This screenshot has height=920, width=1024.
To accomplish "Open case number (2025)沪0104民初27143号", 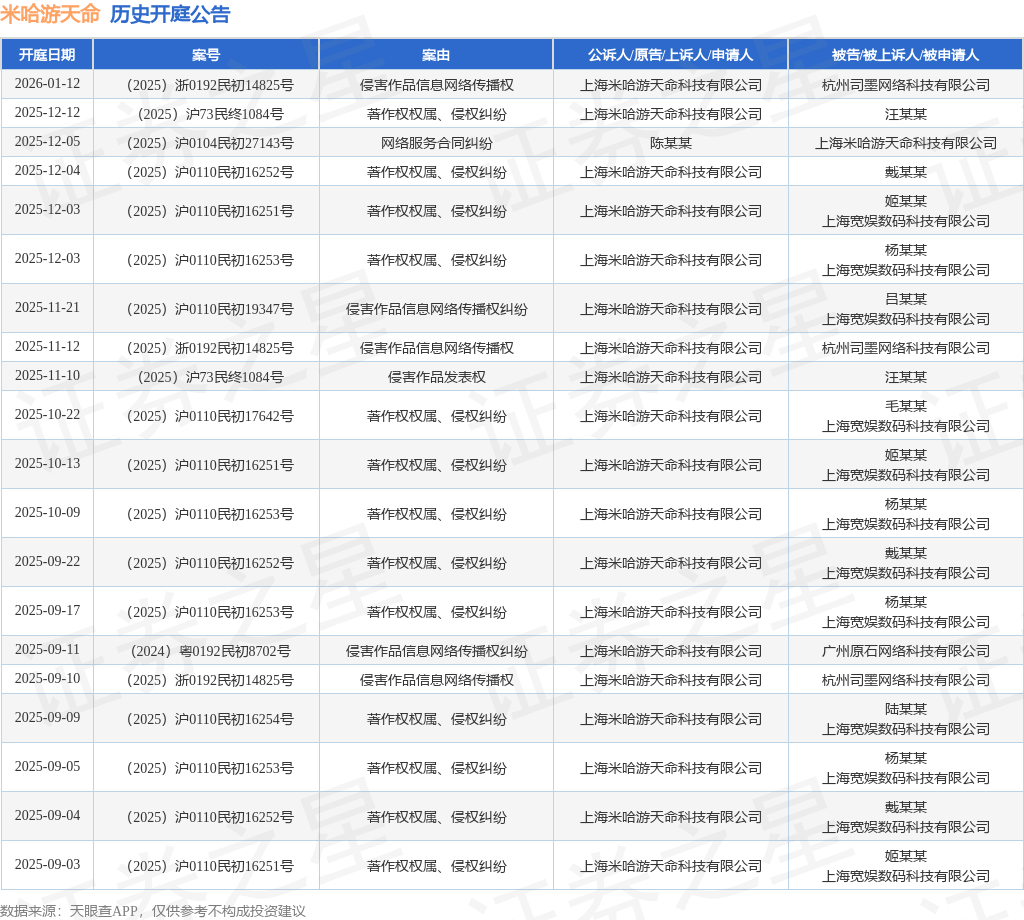I will coord(206,143).
